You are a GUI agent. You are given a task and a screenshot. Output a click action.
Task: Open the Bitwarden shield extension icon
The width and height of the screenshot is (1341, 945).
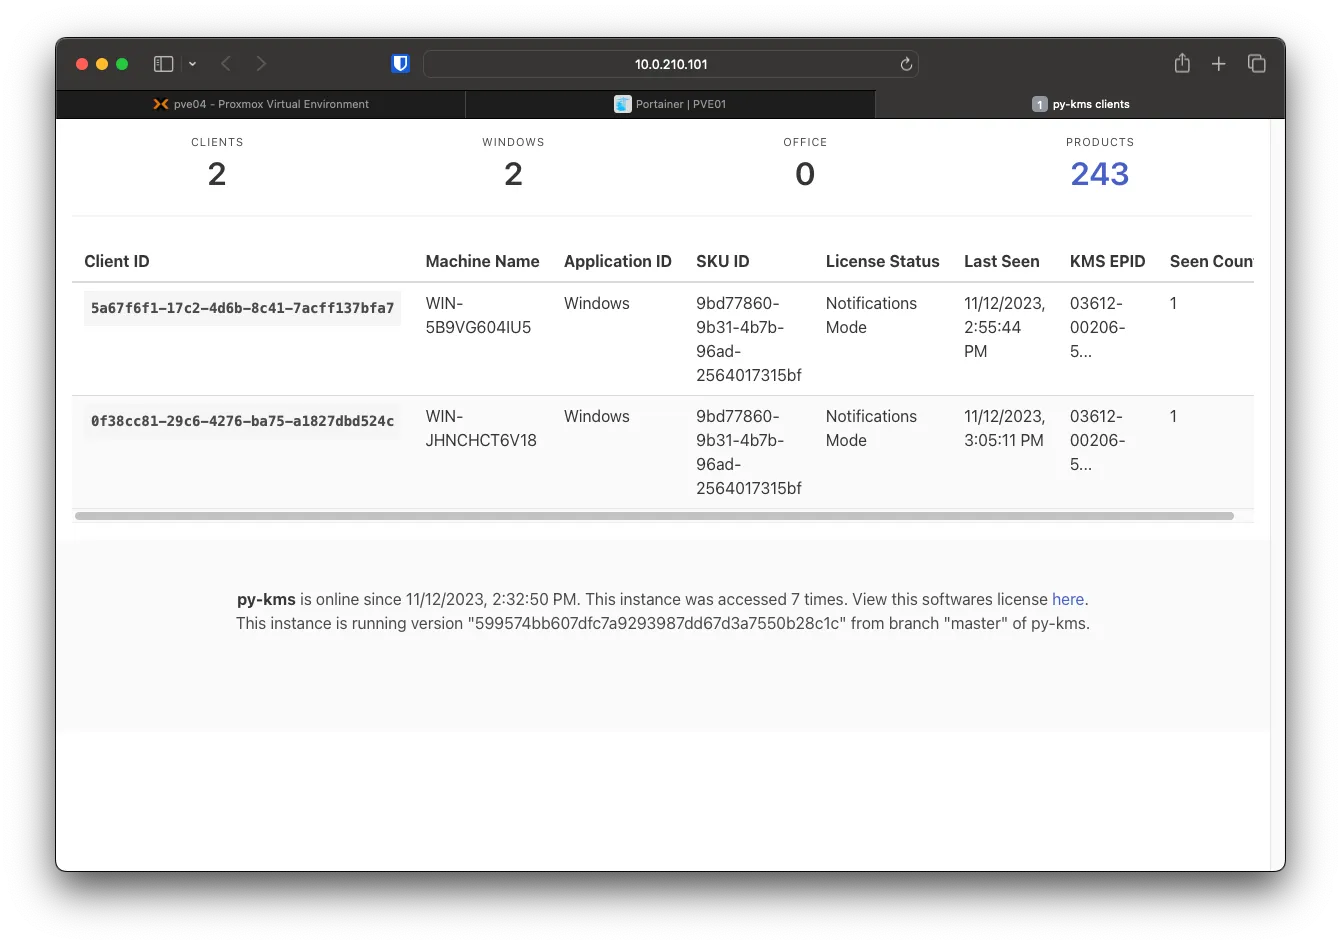[400, 64]
